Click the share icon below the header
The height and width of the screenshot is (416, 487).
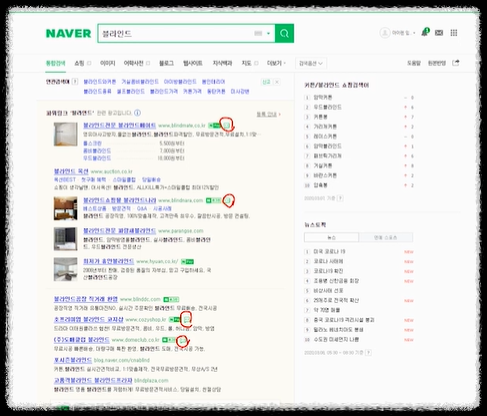click(456, 63)
